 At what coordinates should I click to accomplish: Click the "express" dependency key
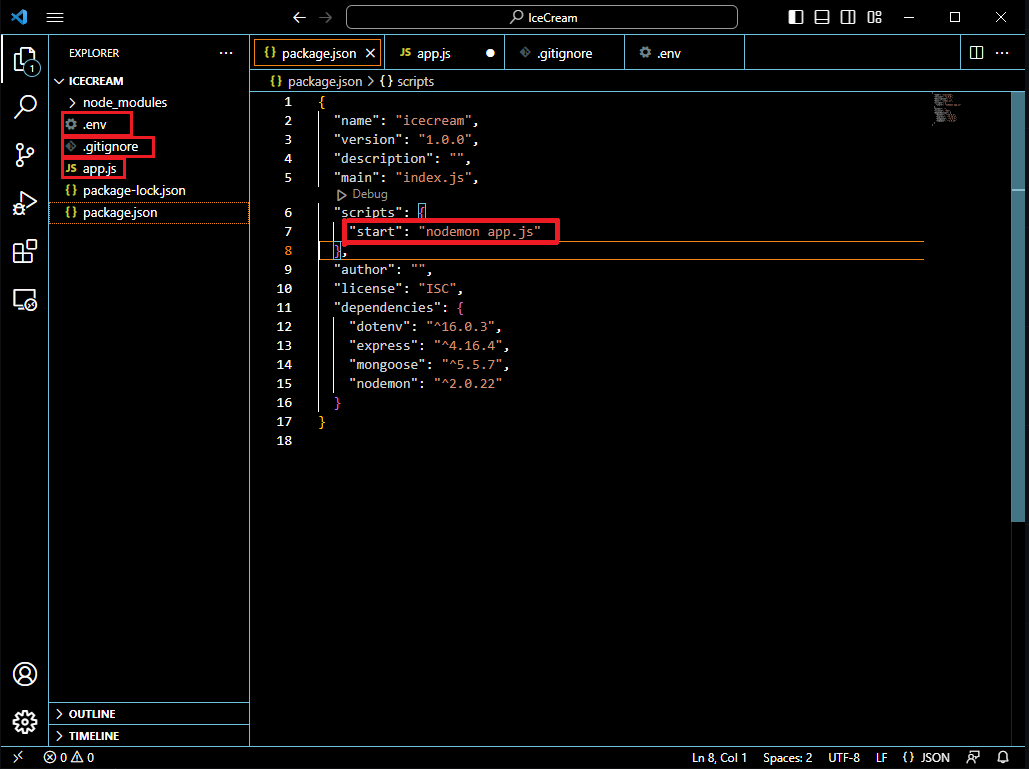[383, 346]
